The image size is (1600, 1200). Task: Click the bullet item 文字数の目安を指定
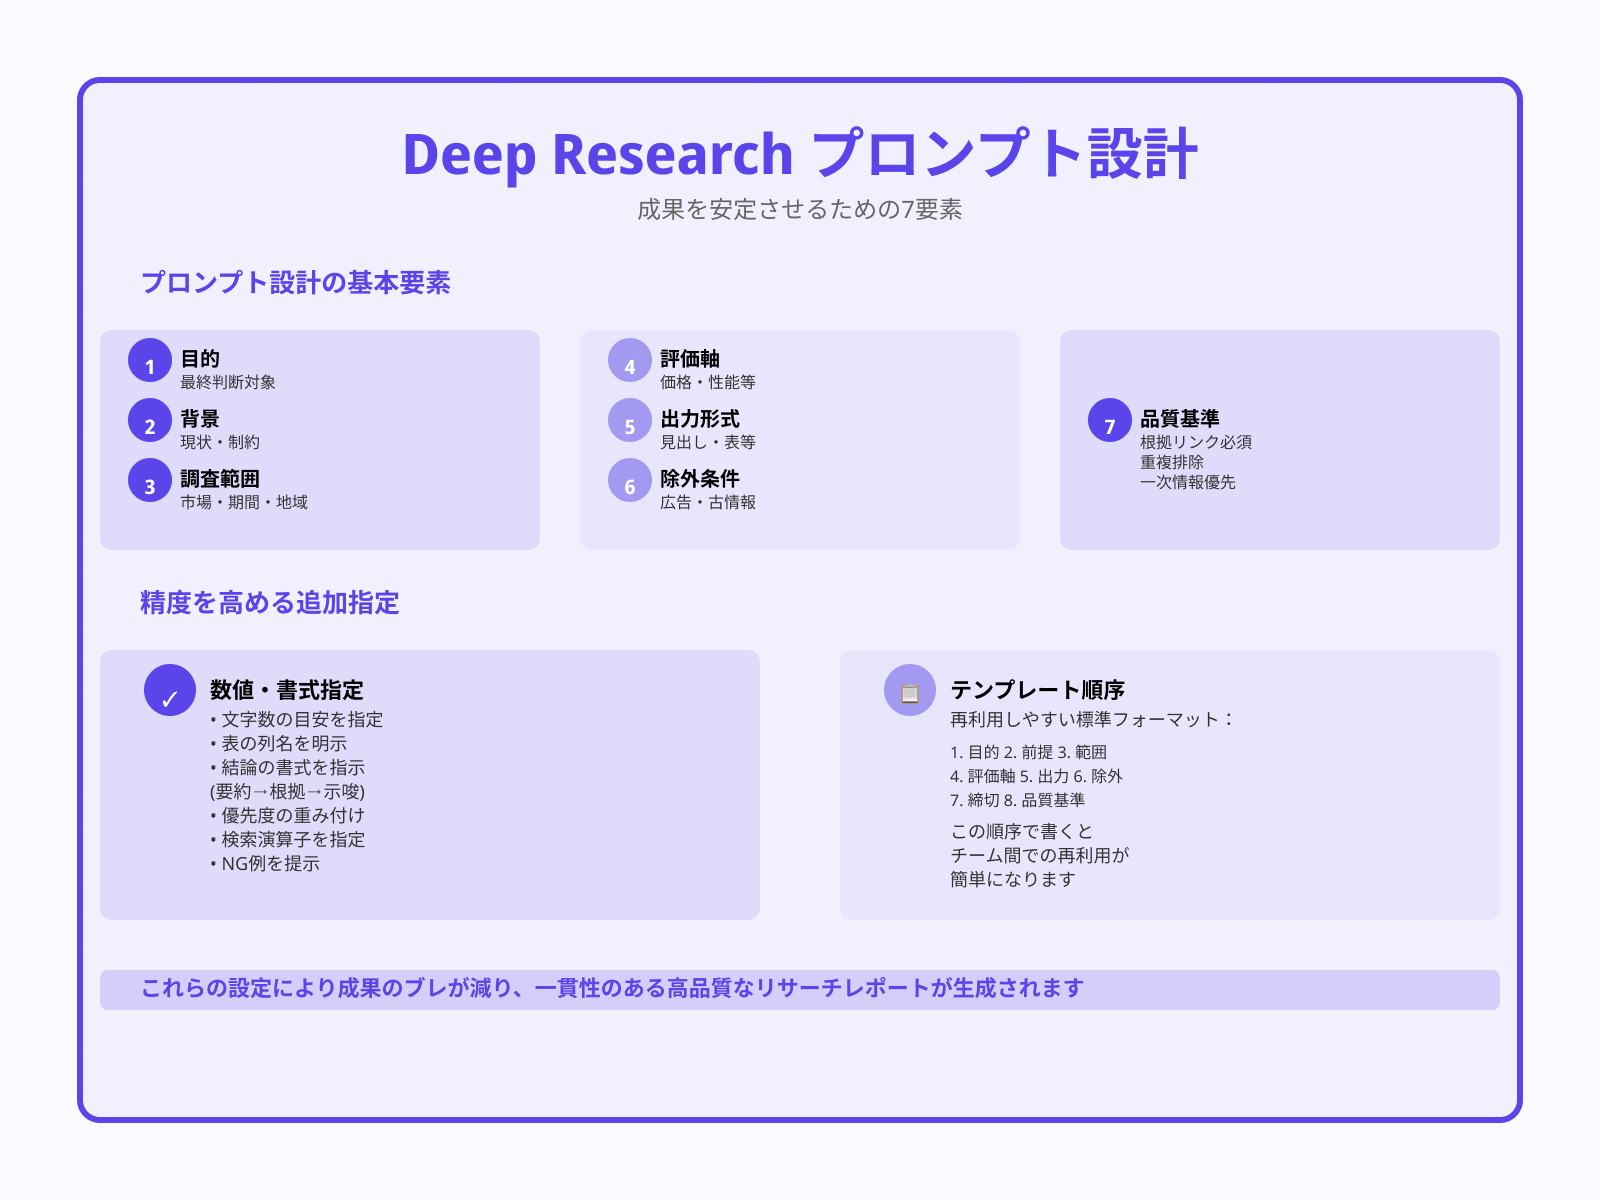[x=296, y=719]
